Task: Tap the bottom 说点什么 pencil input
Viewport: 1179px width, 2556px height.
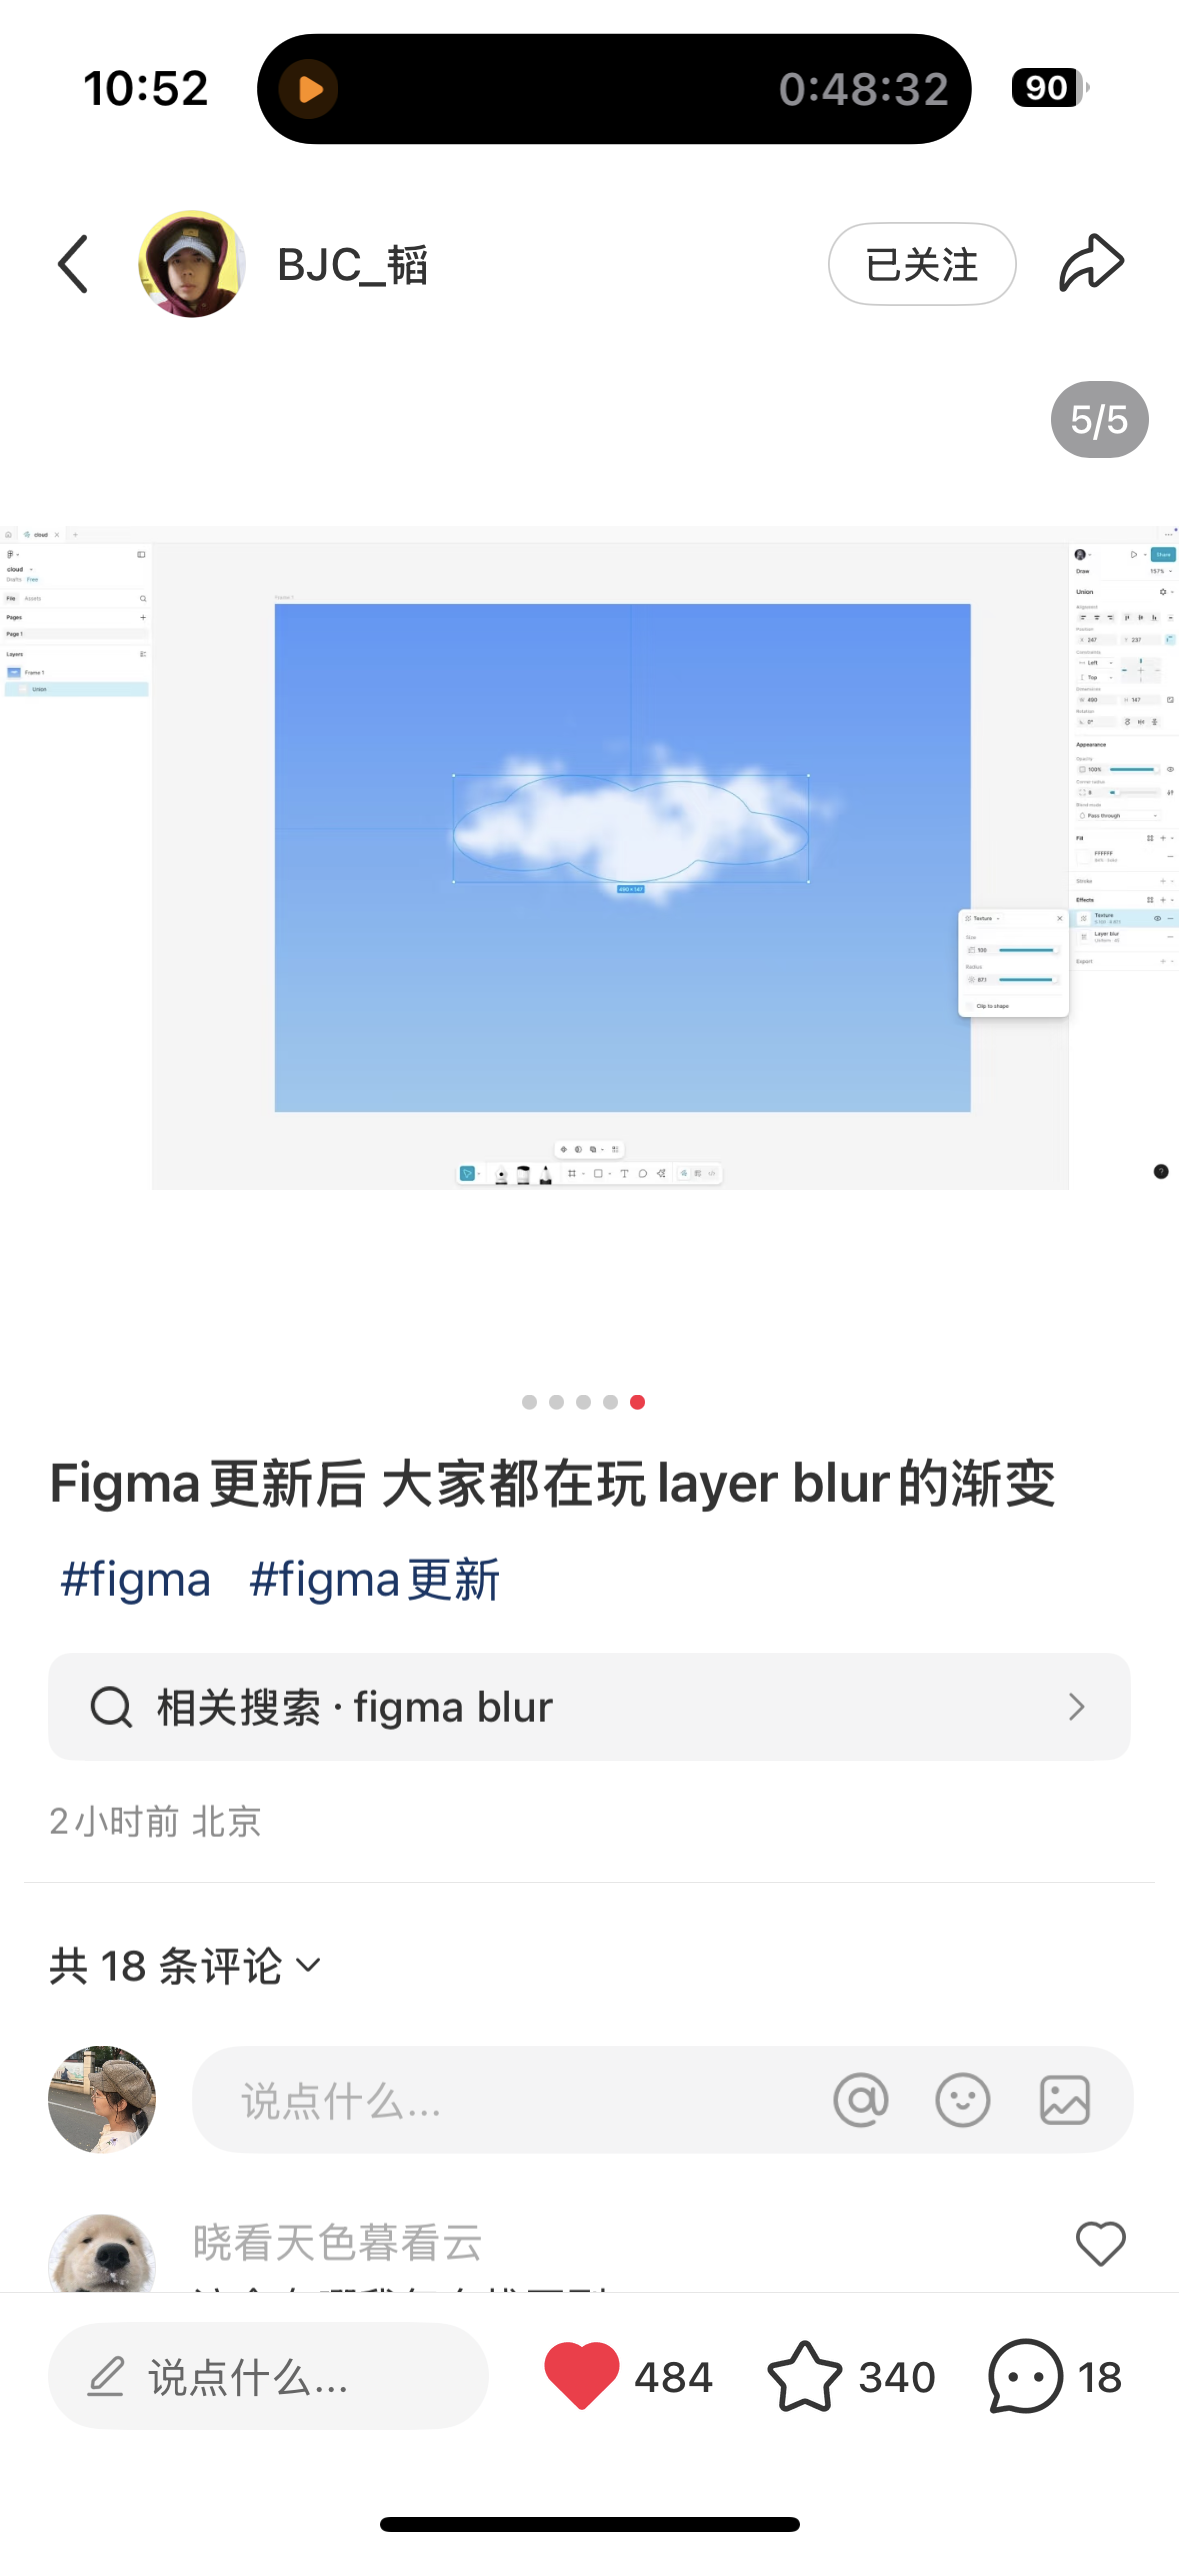Action: coord(268,2376)
